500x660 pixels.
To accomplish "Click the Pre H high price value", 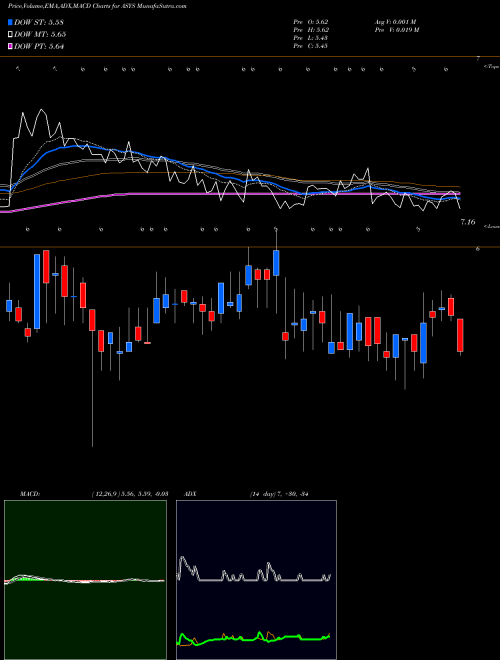I will click(x=311, y=30).
